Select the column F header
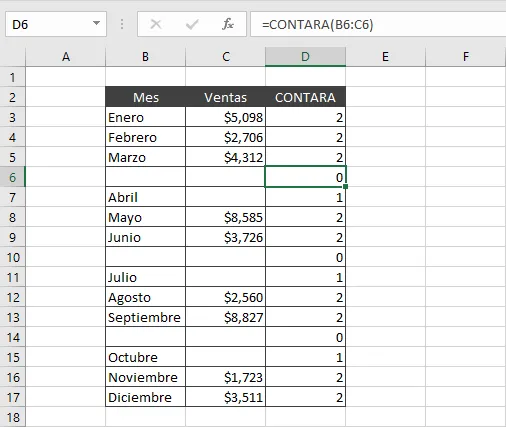This screenshot has width=506, height=427. [x=466, y=57]
